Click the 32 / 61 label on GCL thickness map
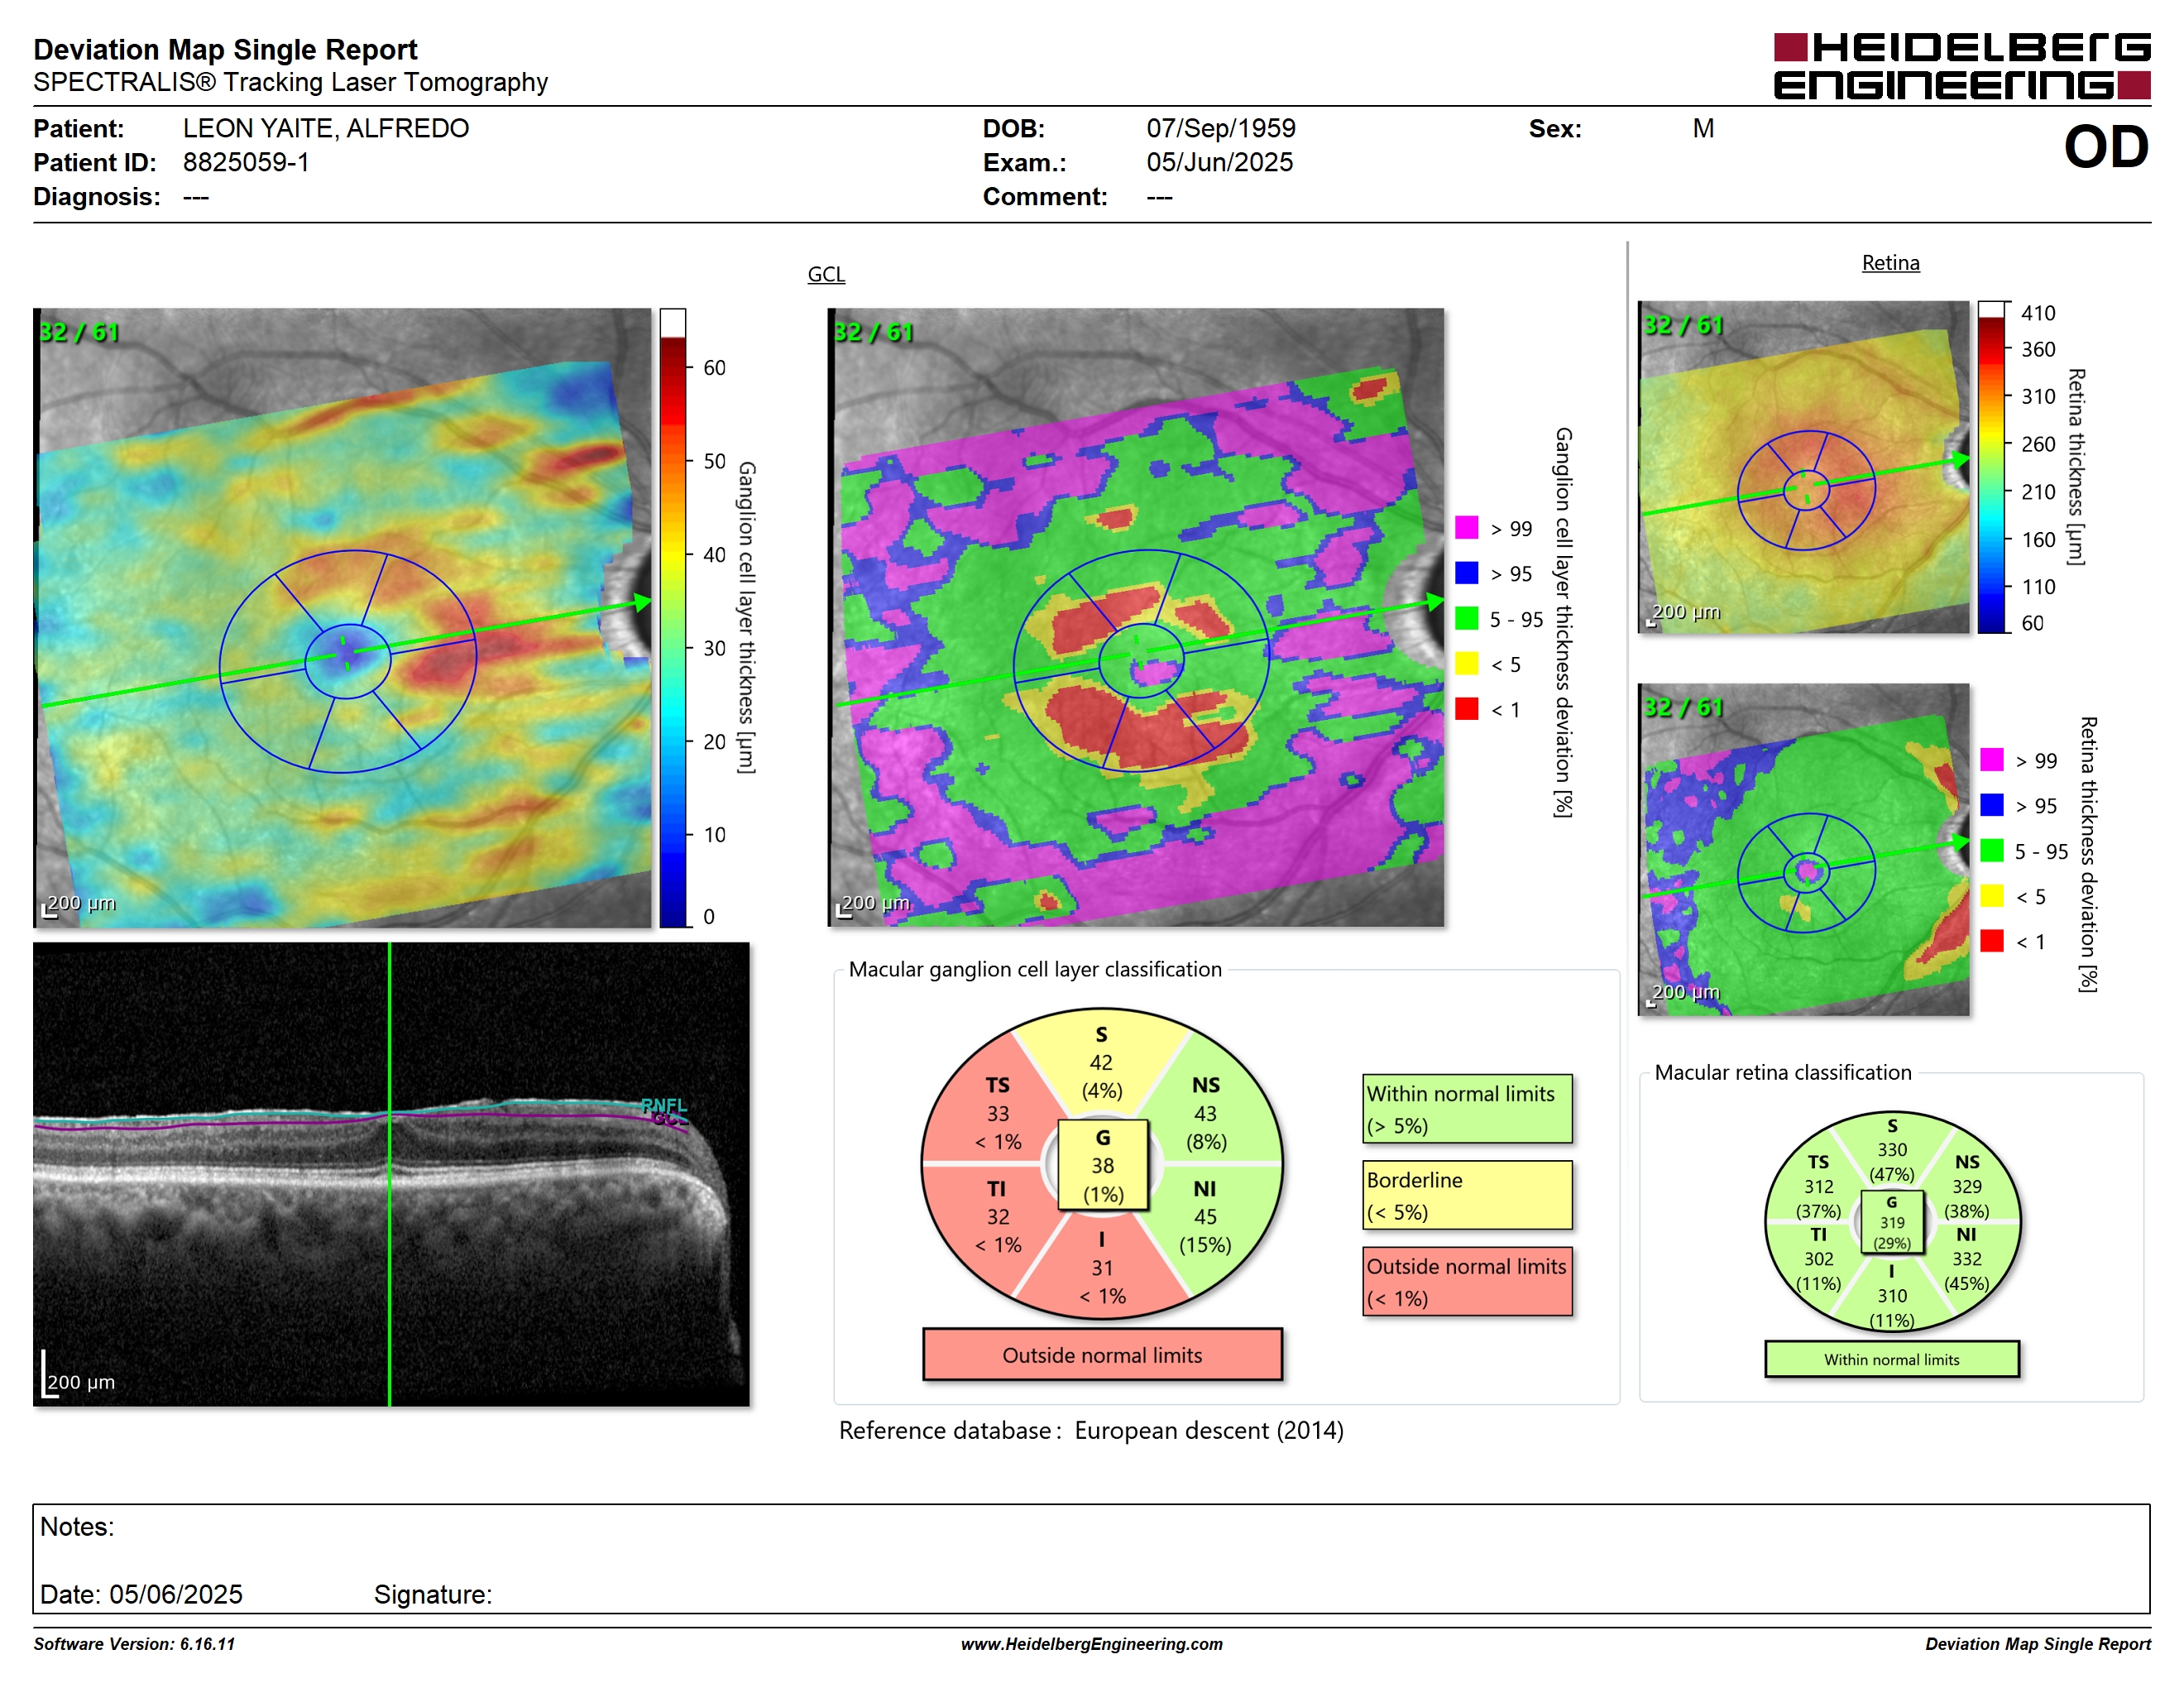 click(x=78, y=332)
